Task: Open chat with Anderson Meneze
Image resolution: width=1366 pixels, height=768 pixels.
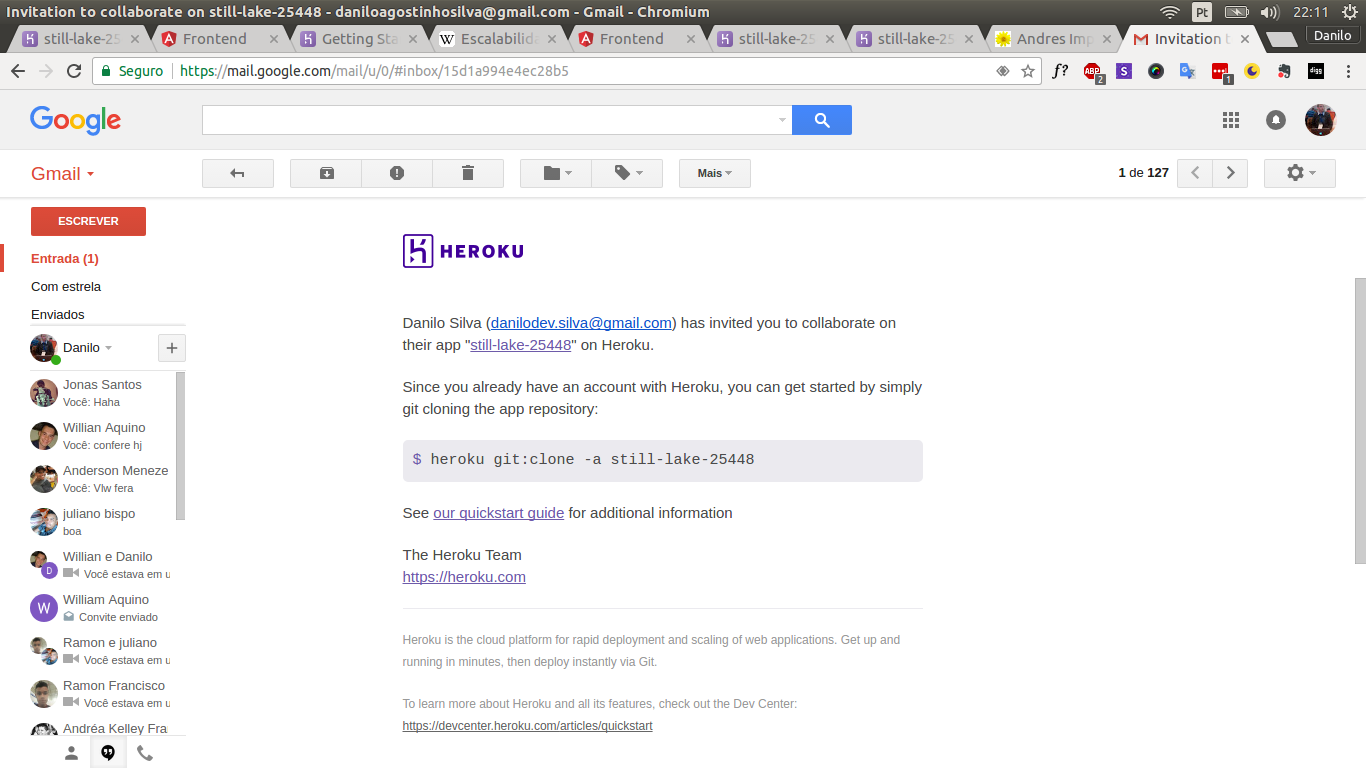Action: tap(102, 479)
